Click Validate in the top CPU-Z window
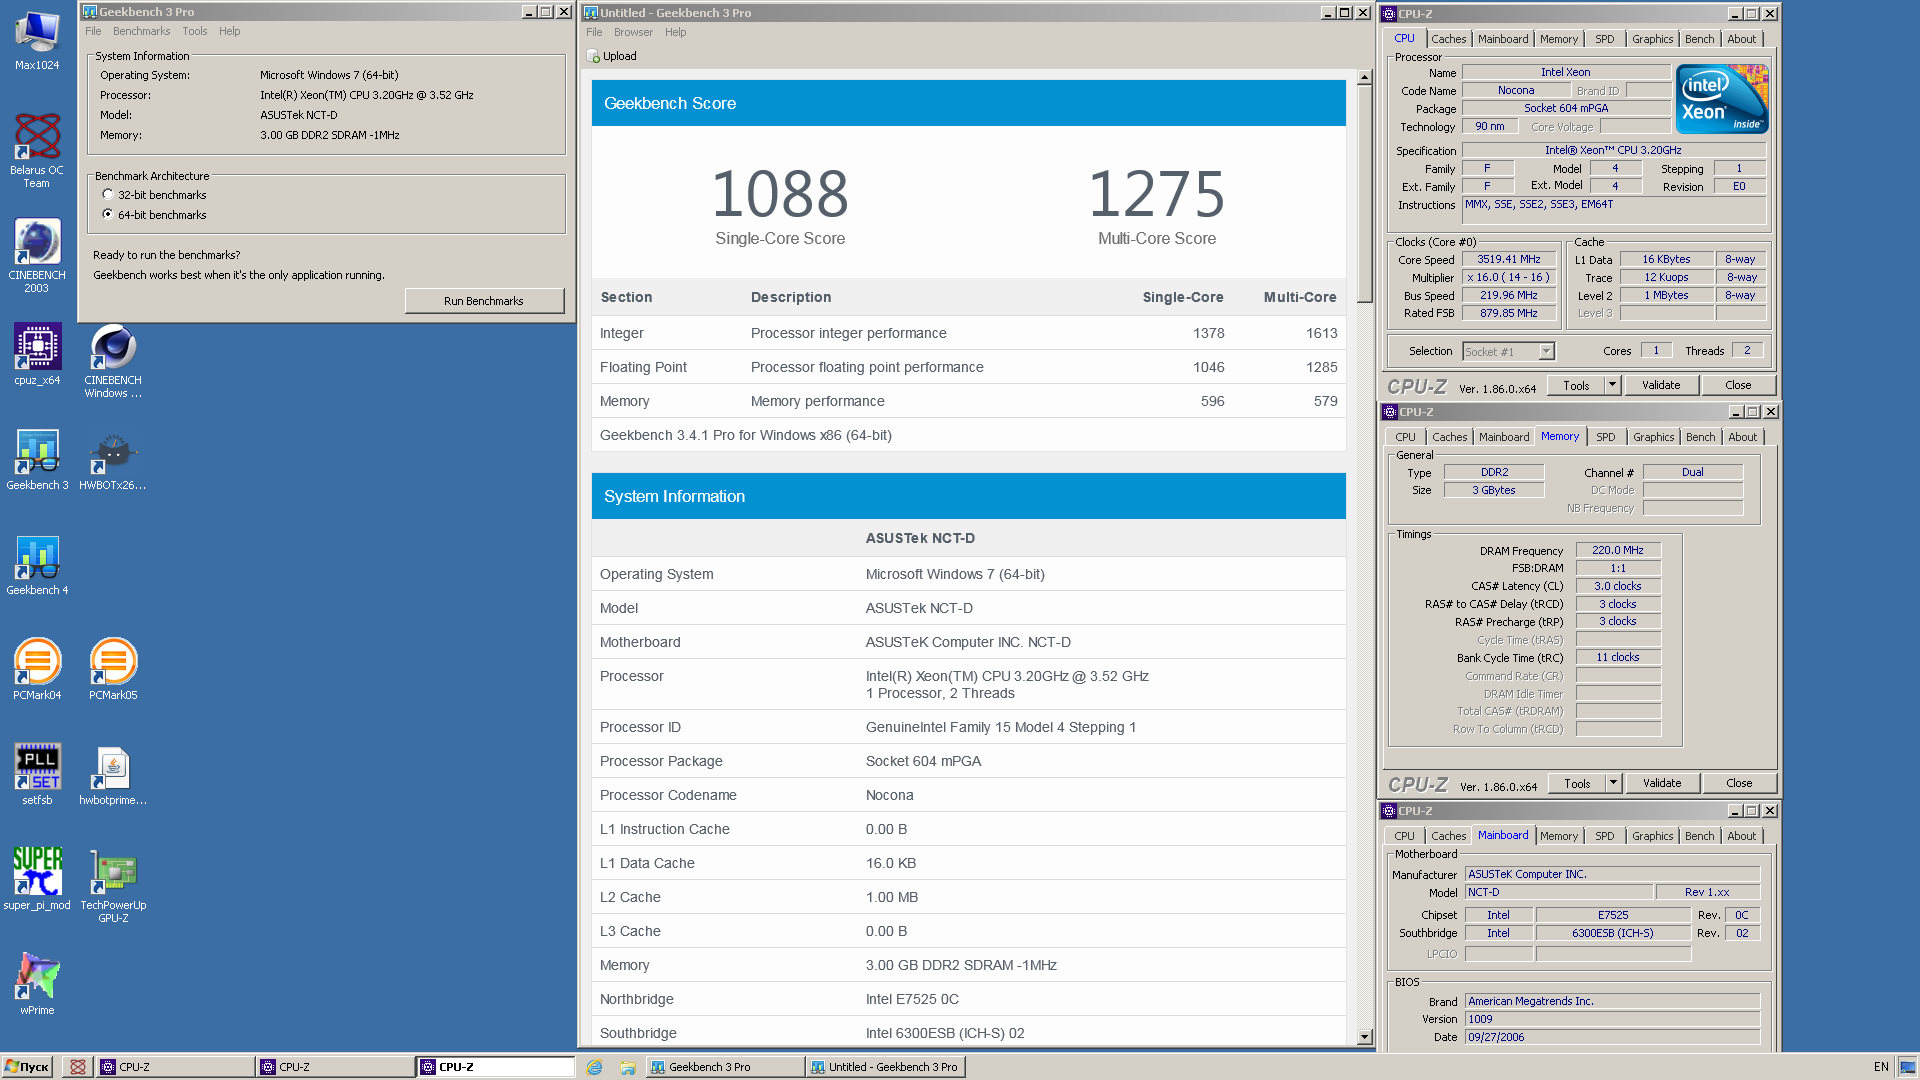This screenshot has width=1920, height=1080. point(1661,385)
